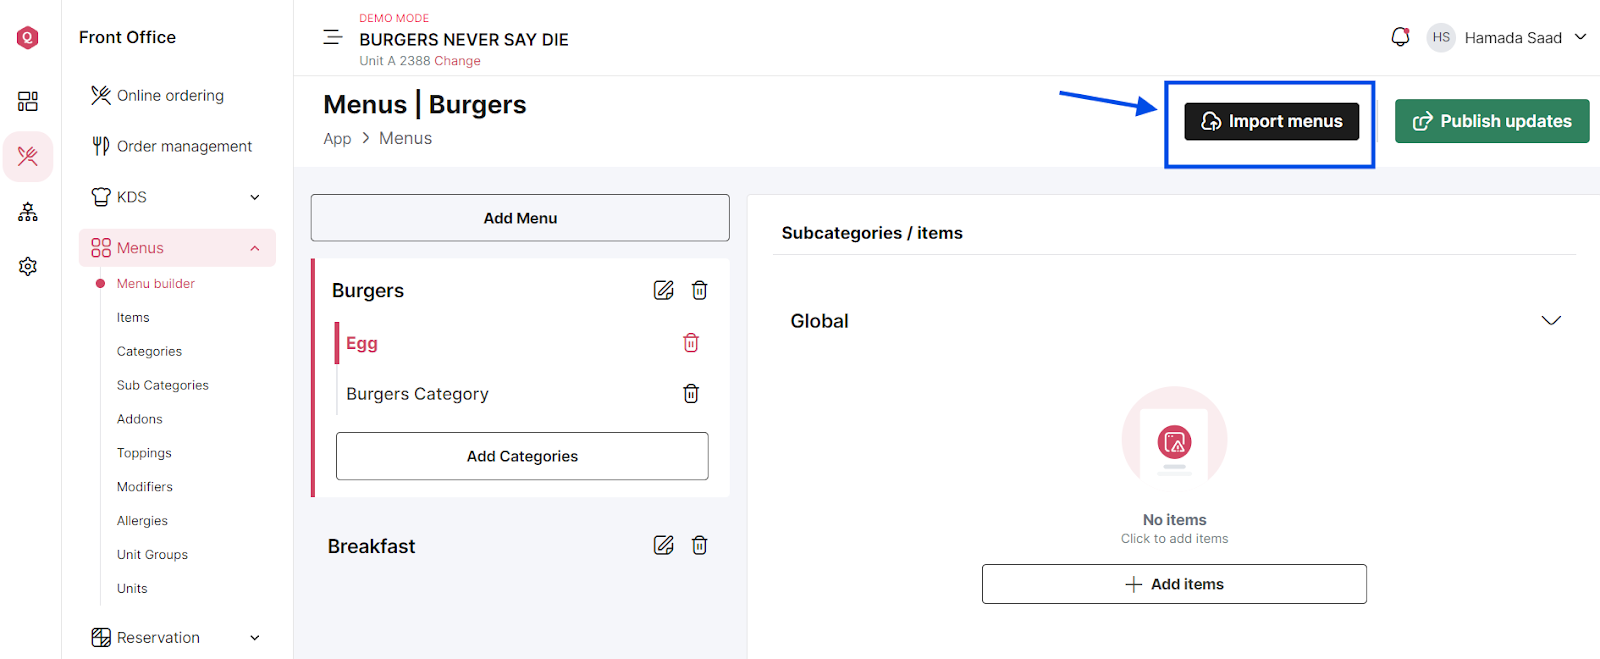Edit the Breakfast menu with pencil icon

point(663,545)
